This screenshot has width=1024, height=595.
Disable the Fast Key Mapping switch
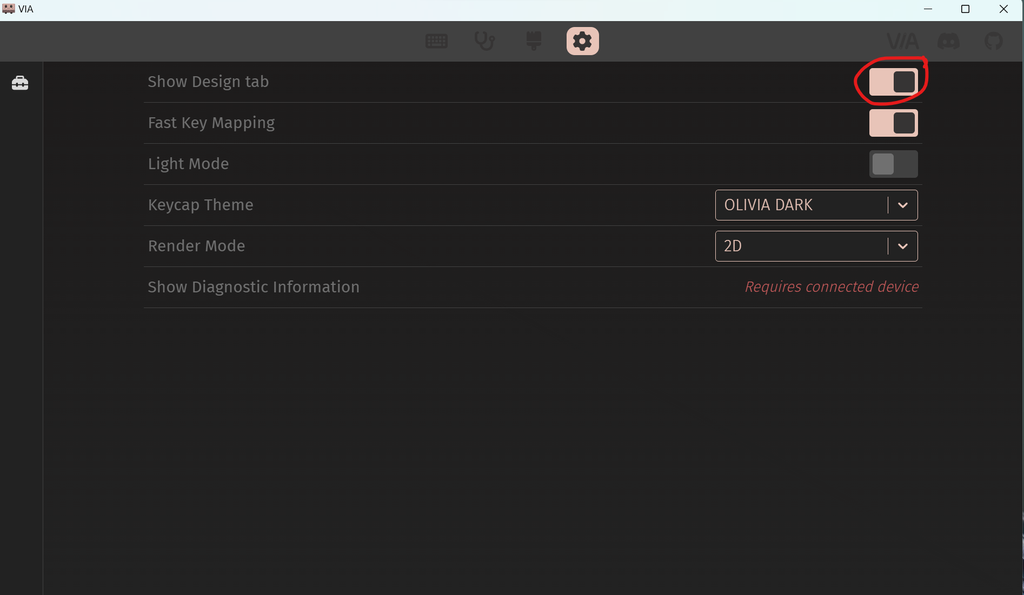[893, 123]
